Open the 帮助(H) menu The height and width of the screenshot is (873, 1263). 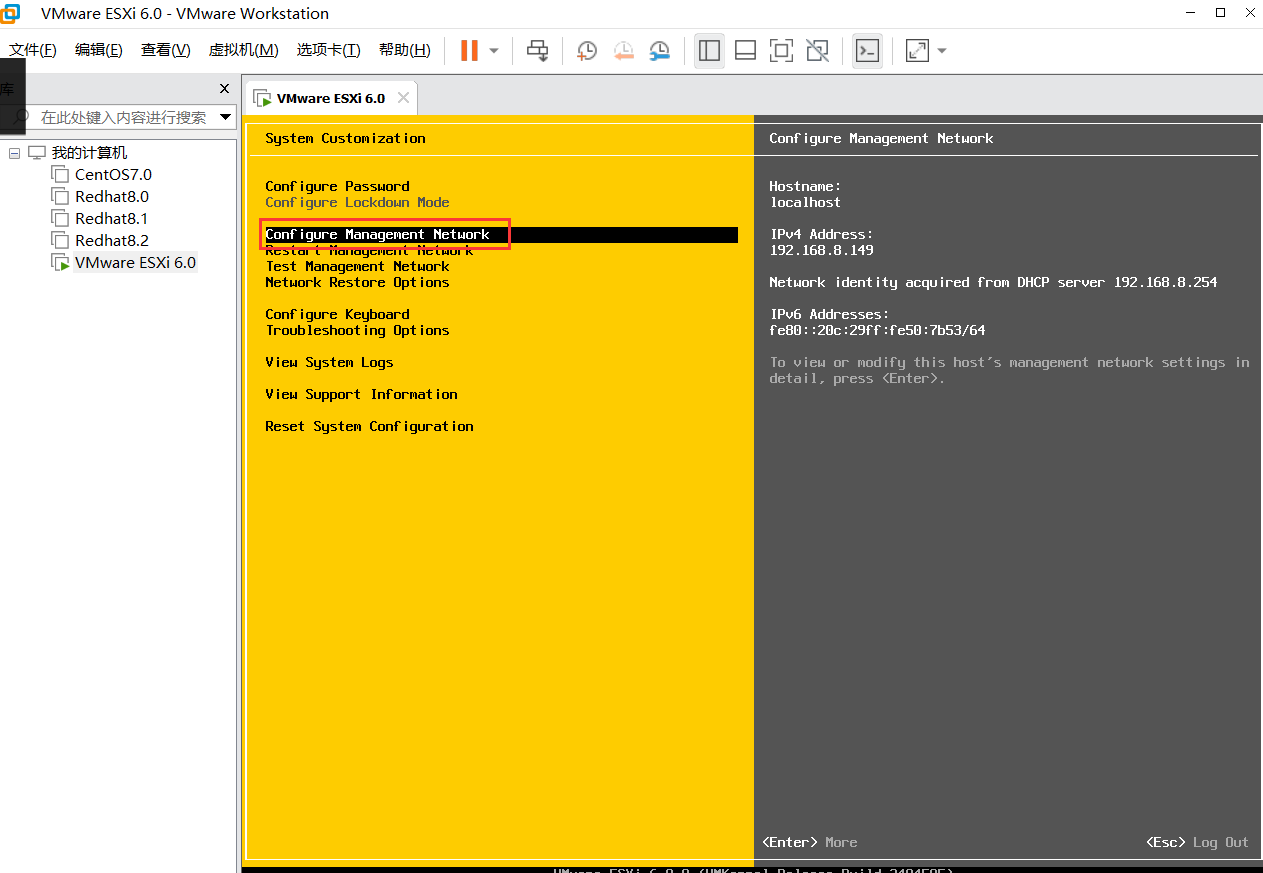(x=405, y=50)
